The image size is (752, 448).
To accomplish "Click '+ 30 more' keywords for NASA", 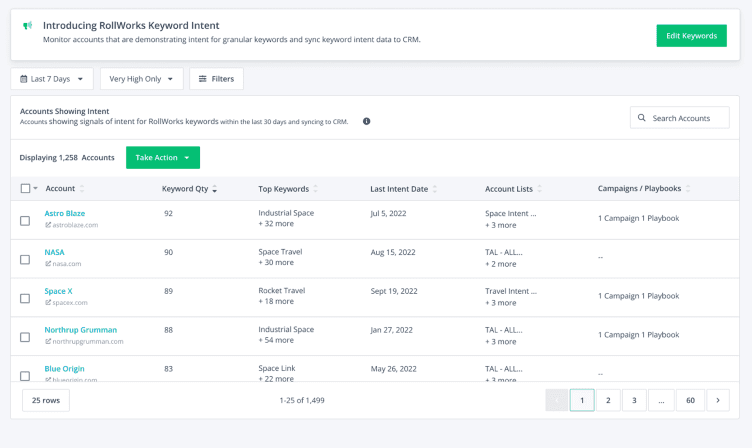I will (276, 262).
